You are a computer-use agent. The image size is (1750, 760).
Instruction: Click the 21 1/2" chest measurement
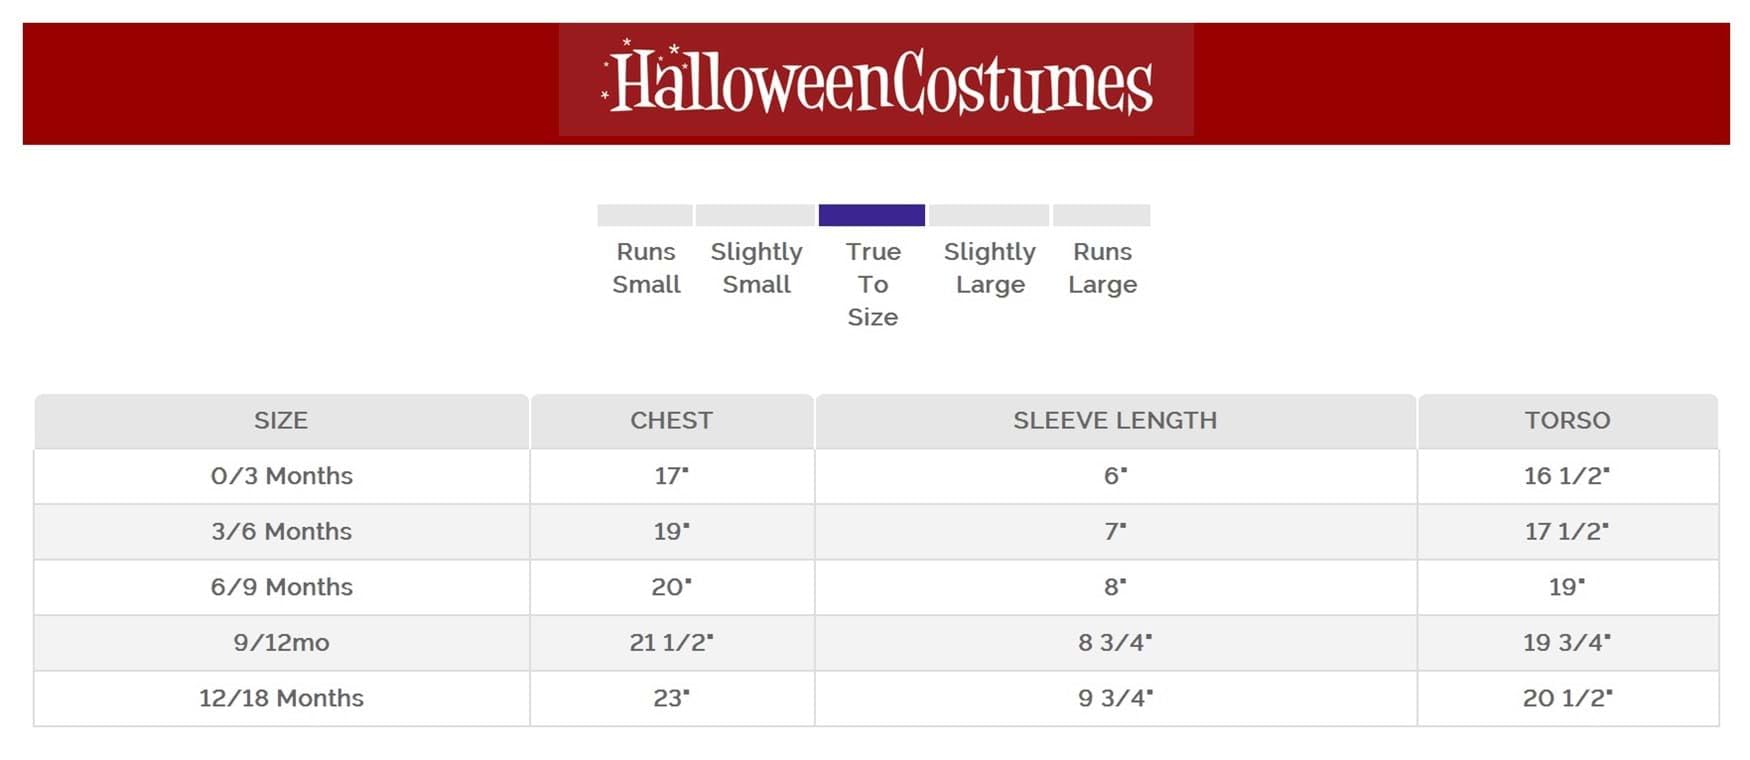[671, 642]
